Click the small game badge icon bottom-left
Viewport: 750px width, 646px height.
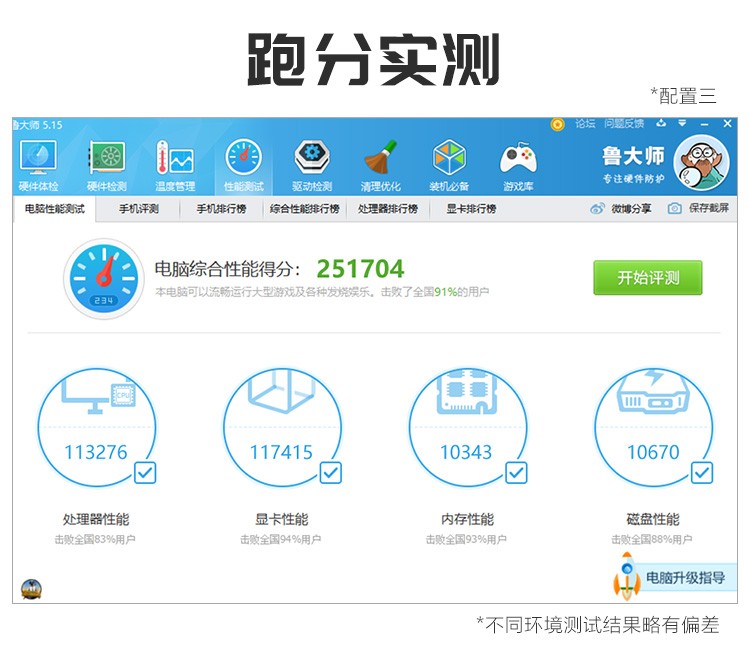pos(32,589)
